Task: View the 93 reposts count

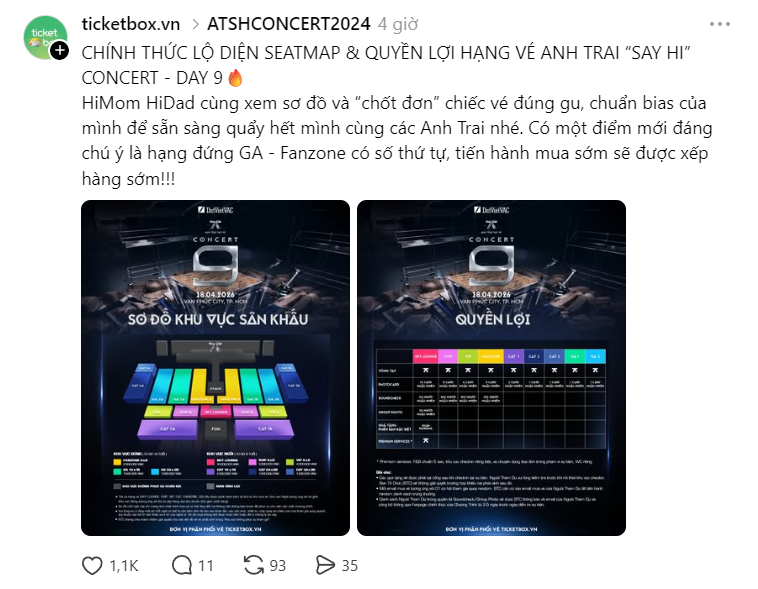Action: click(x=277, y=565)
